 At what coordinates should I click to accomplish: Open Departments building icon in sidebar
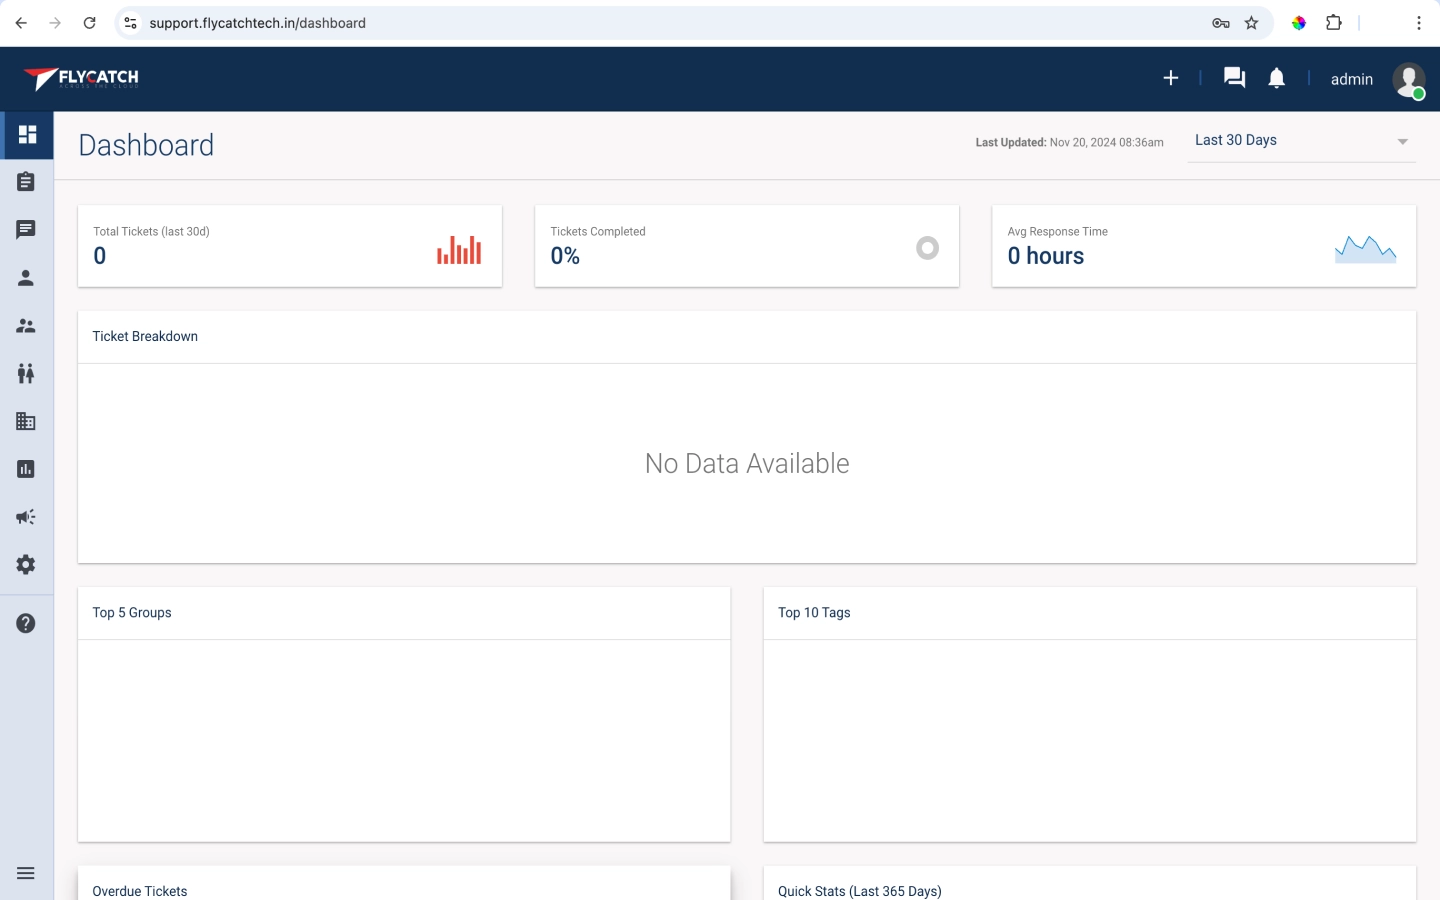(x=26, y=421)
